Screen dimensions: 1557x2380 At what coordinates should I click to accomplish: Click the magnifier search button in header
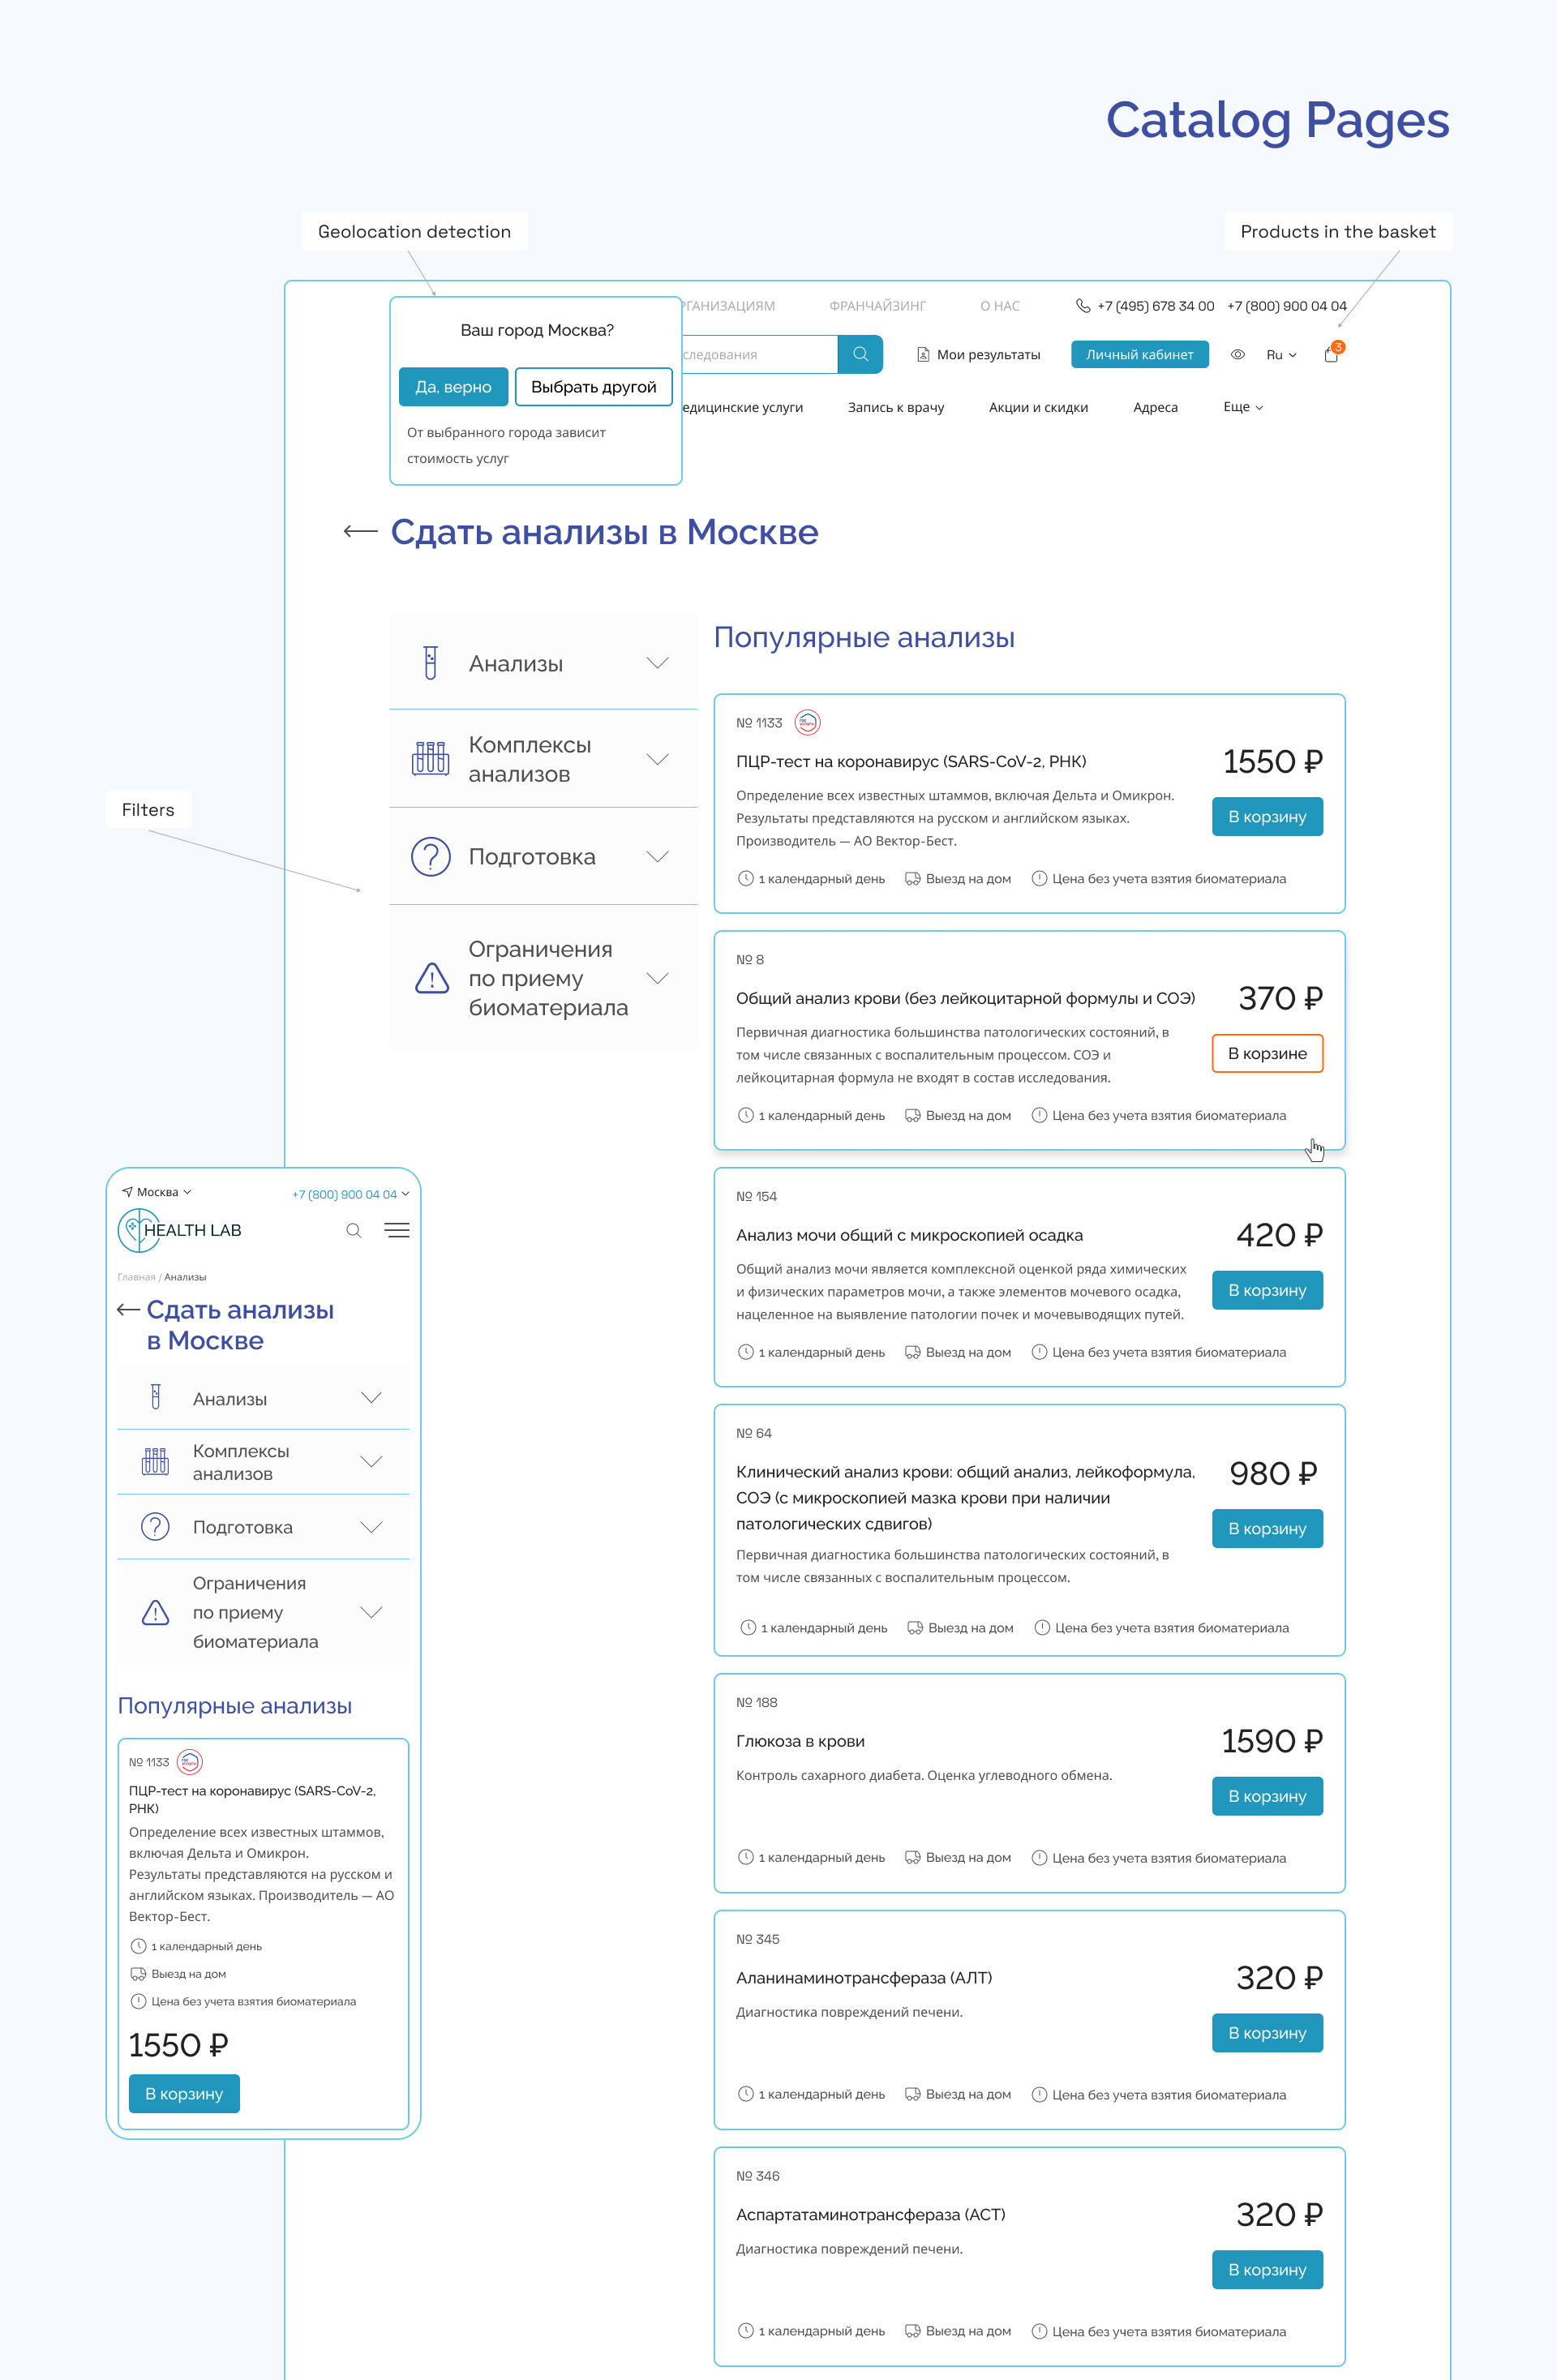(860, 354)
